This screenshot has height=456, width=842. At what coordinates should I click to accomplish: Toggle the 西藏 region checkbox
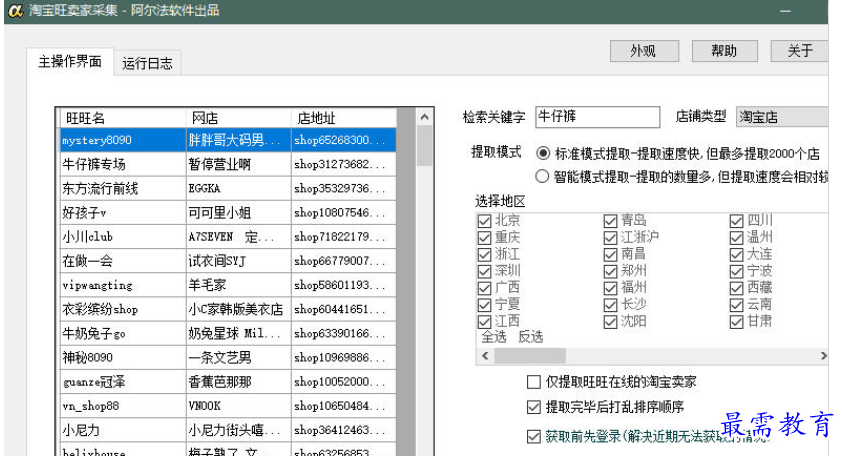pos(736,288)
